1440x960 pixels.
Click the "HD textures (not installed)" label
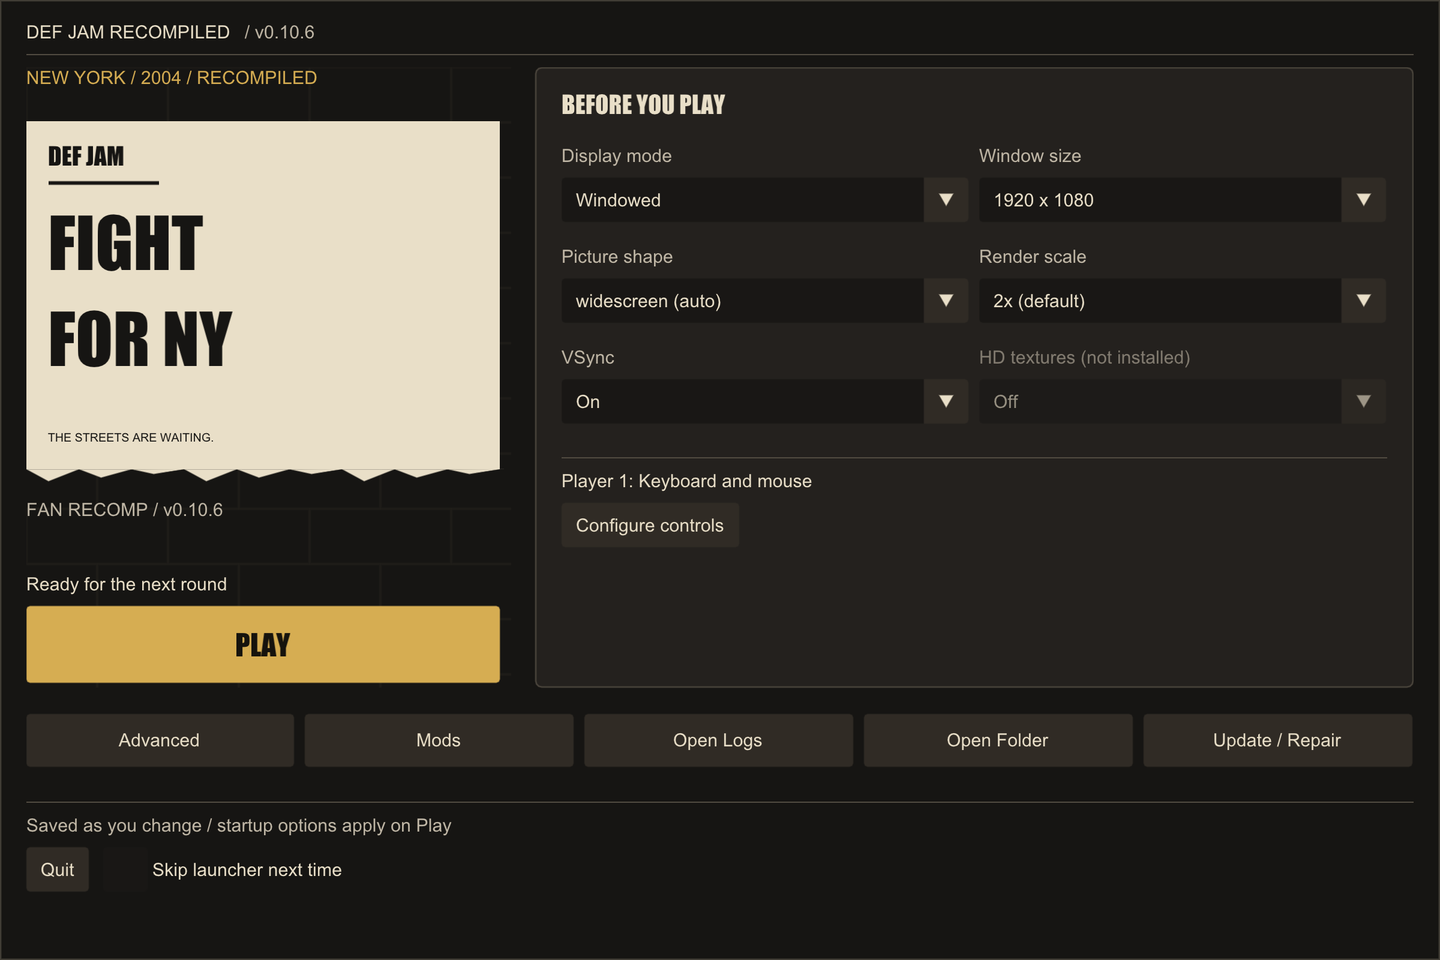click(x=1084, y=358)
